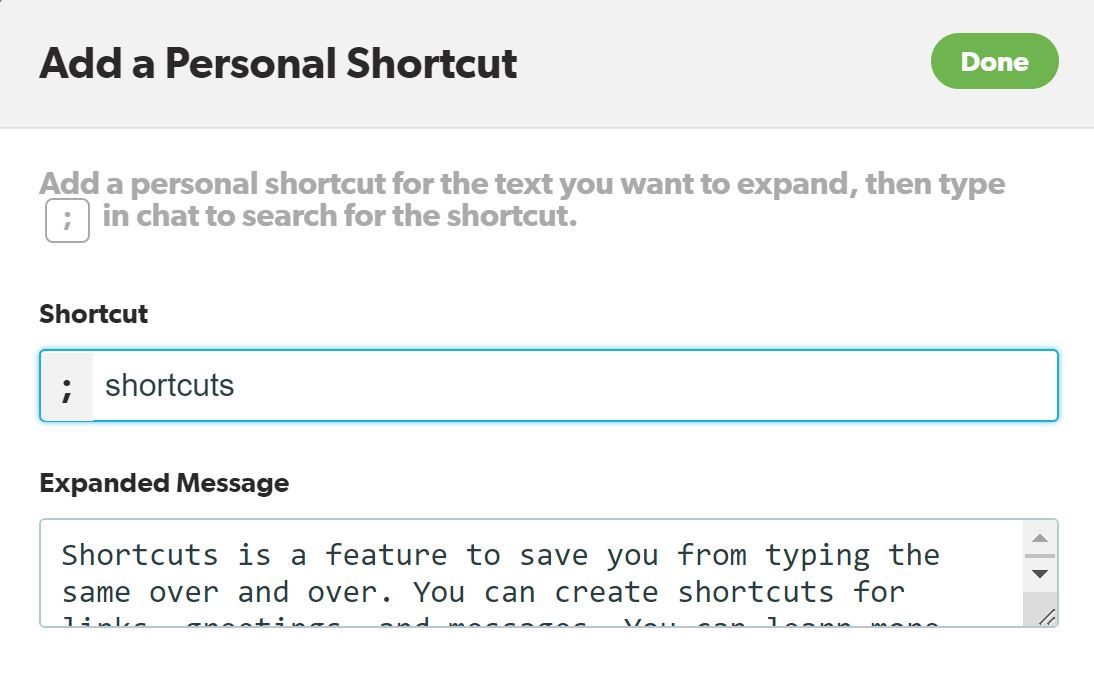The image size is (1094, 687).
Task: Select the Done button's checkmark area
Action: [995, 61]
